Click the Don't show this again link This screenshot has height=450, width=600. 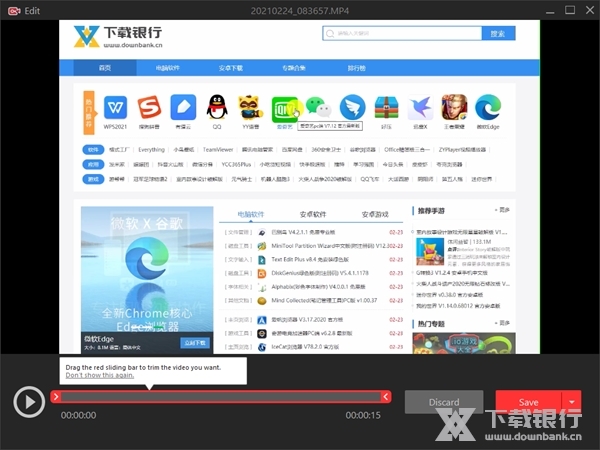coord(99,375)
